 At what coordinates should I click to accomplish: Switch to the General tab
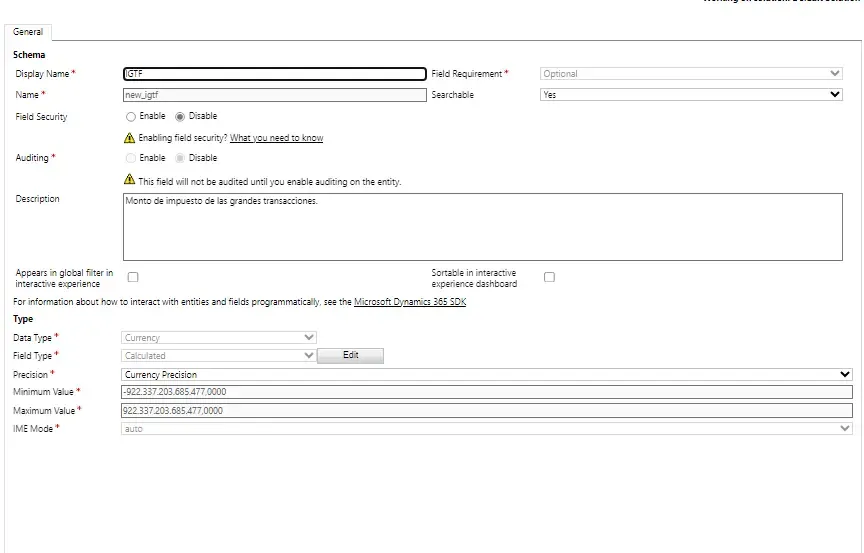coord(28,32)
